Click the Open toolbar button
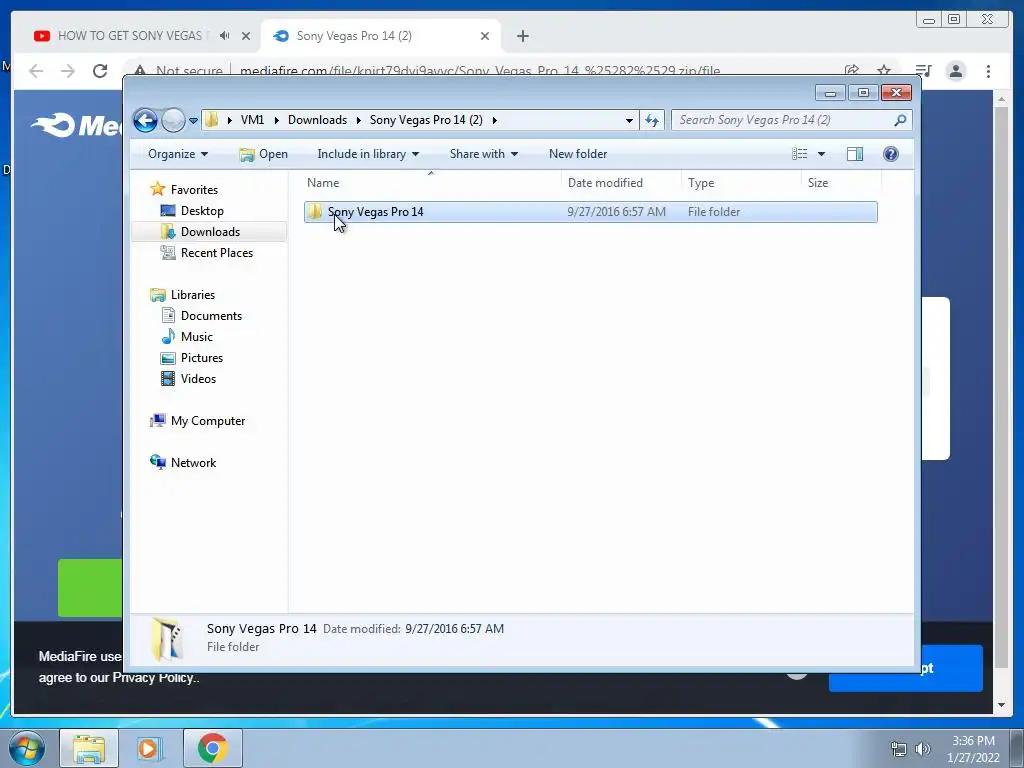 [x=263, y=154]
